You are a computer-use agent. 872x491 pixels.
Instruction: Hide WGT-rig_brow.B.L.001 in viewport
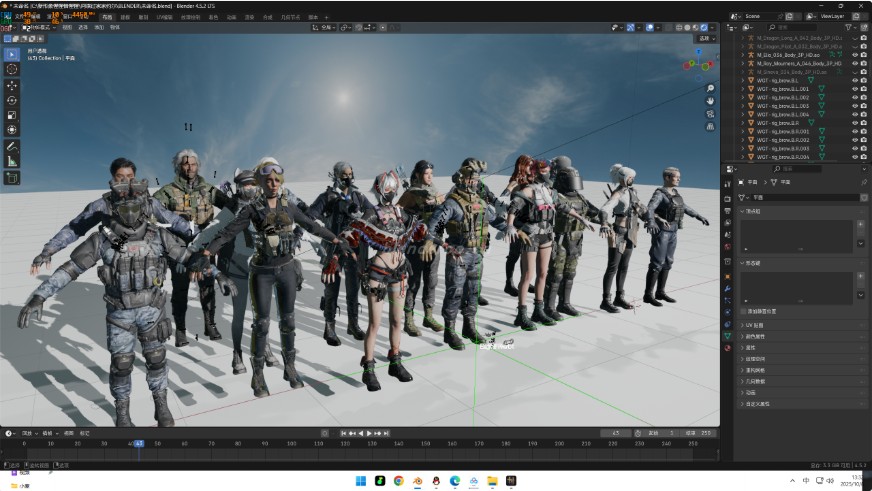pyautogui.click(x=855, y=89)
